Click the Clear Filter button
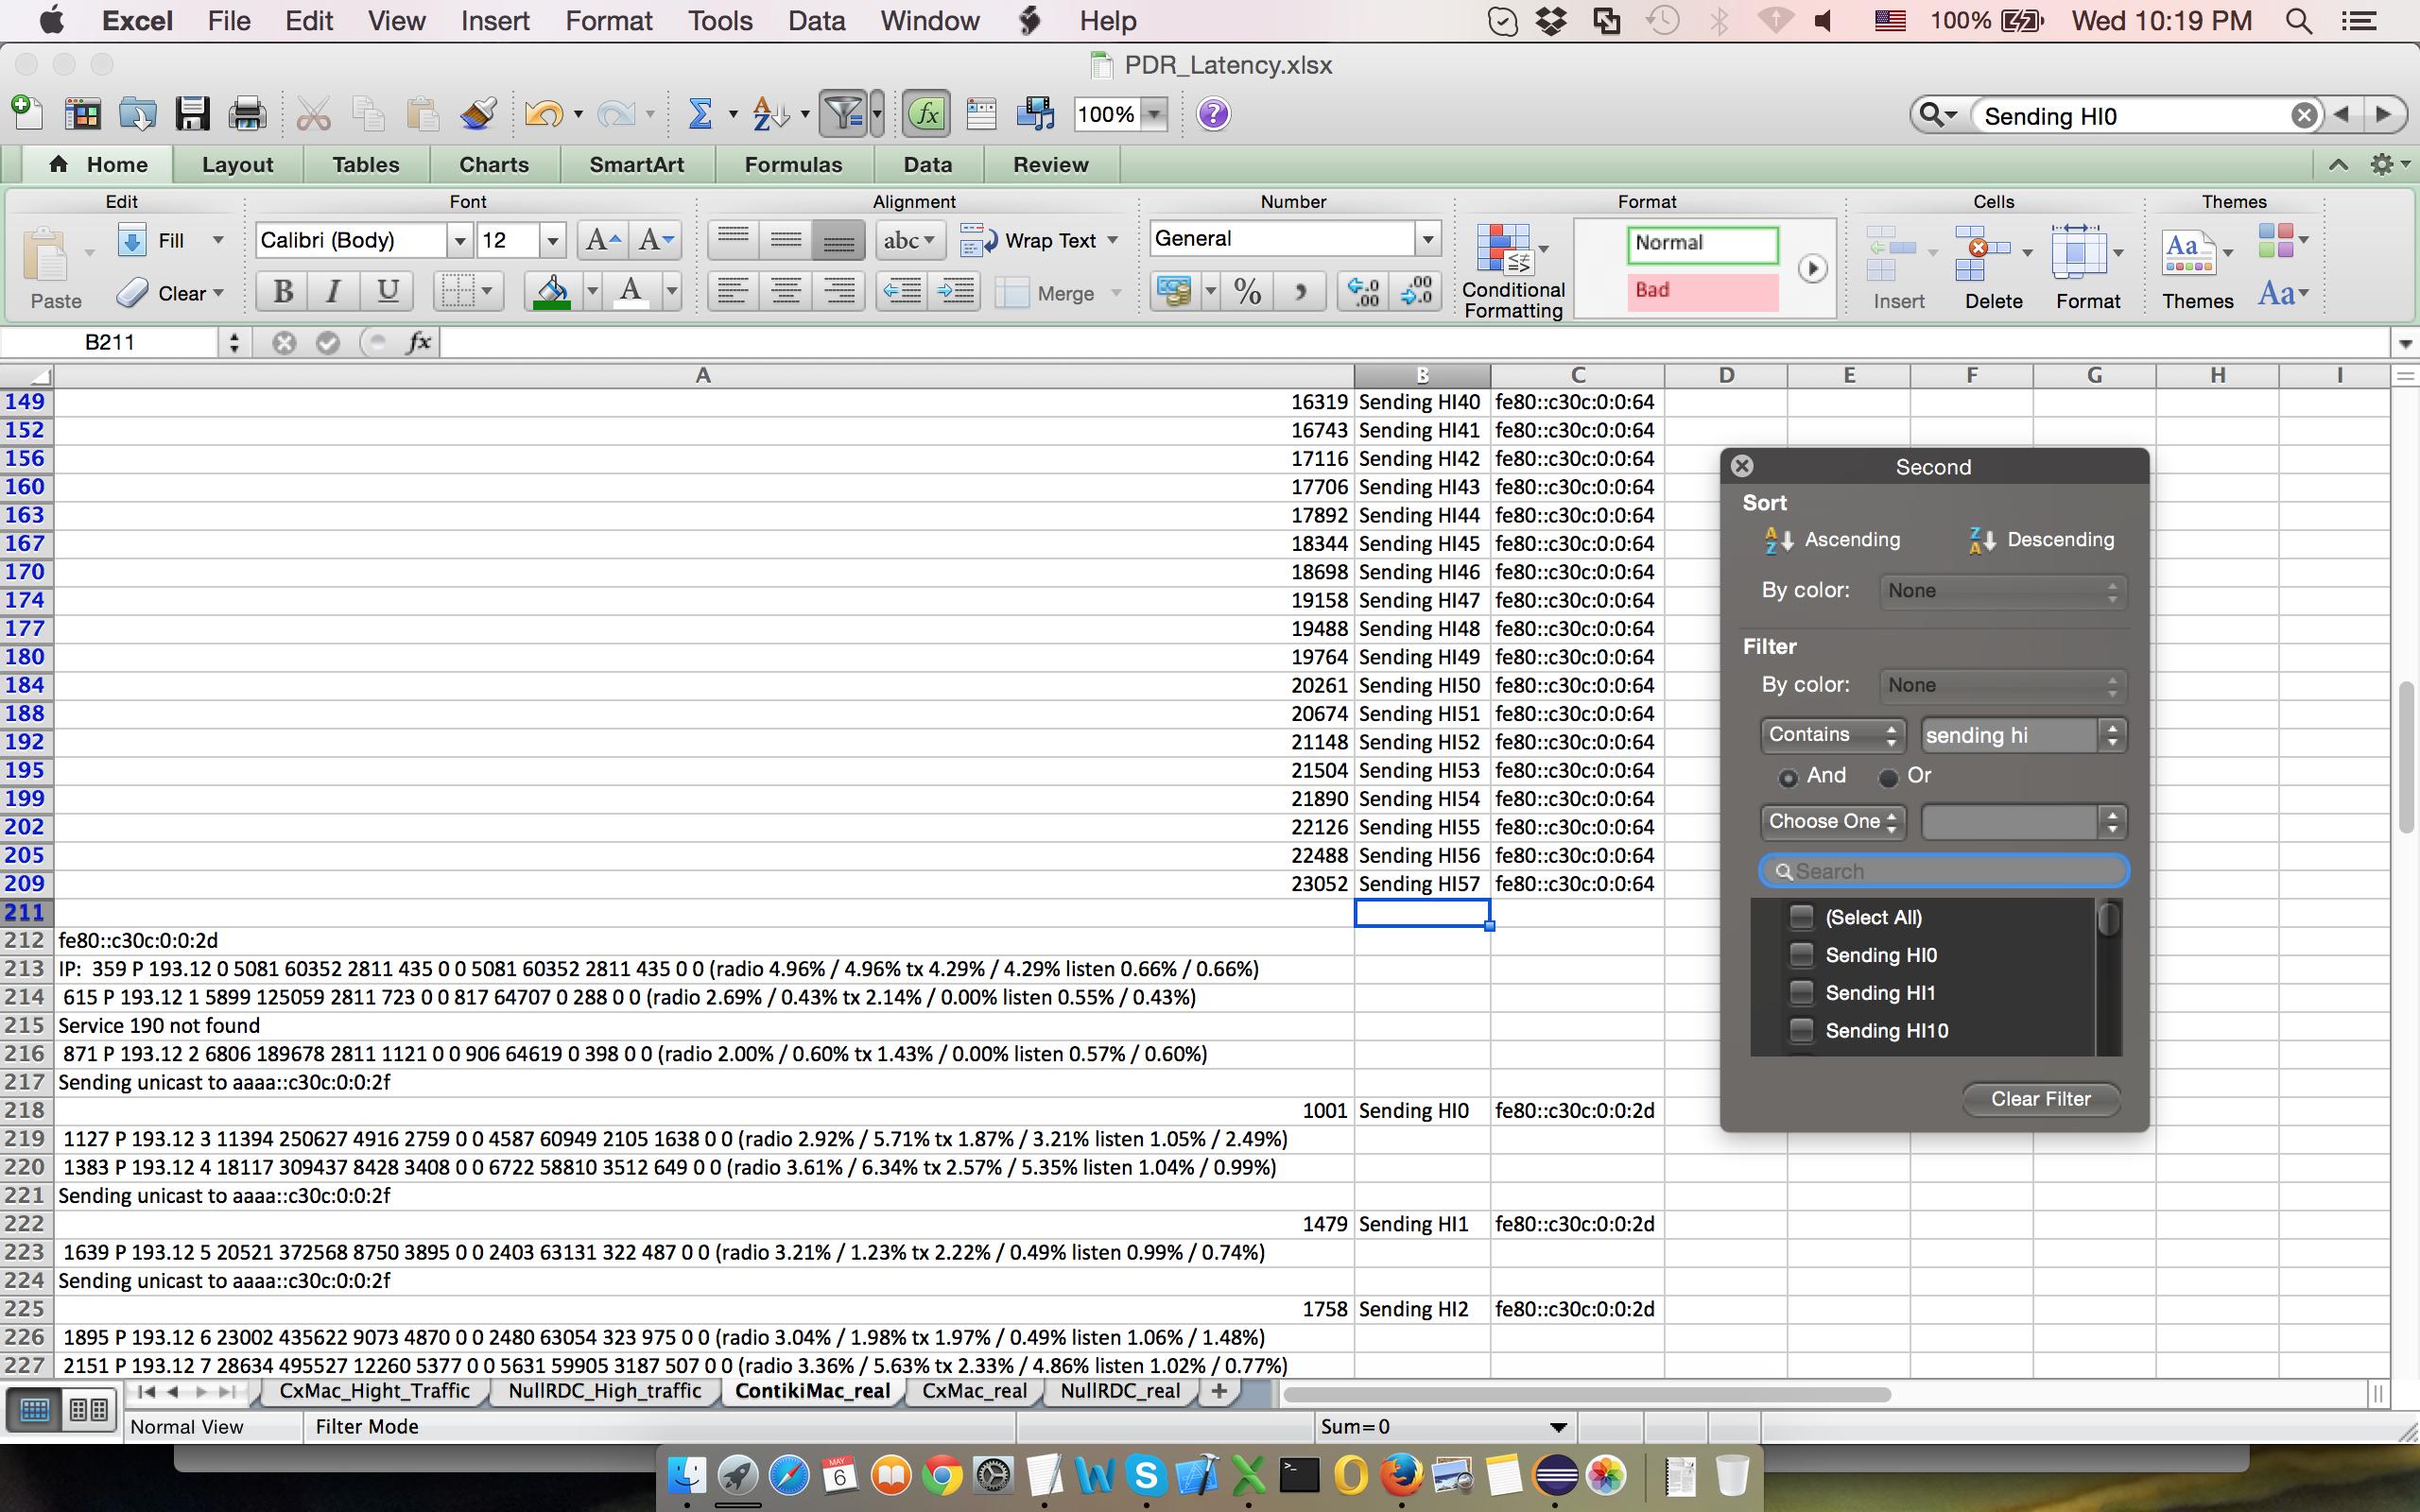The width and height of the screenshot is (2420, 1512). [x=2040, y=1099]
